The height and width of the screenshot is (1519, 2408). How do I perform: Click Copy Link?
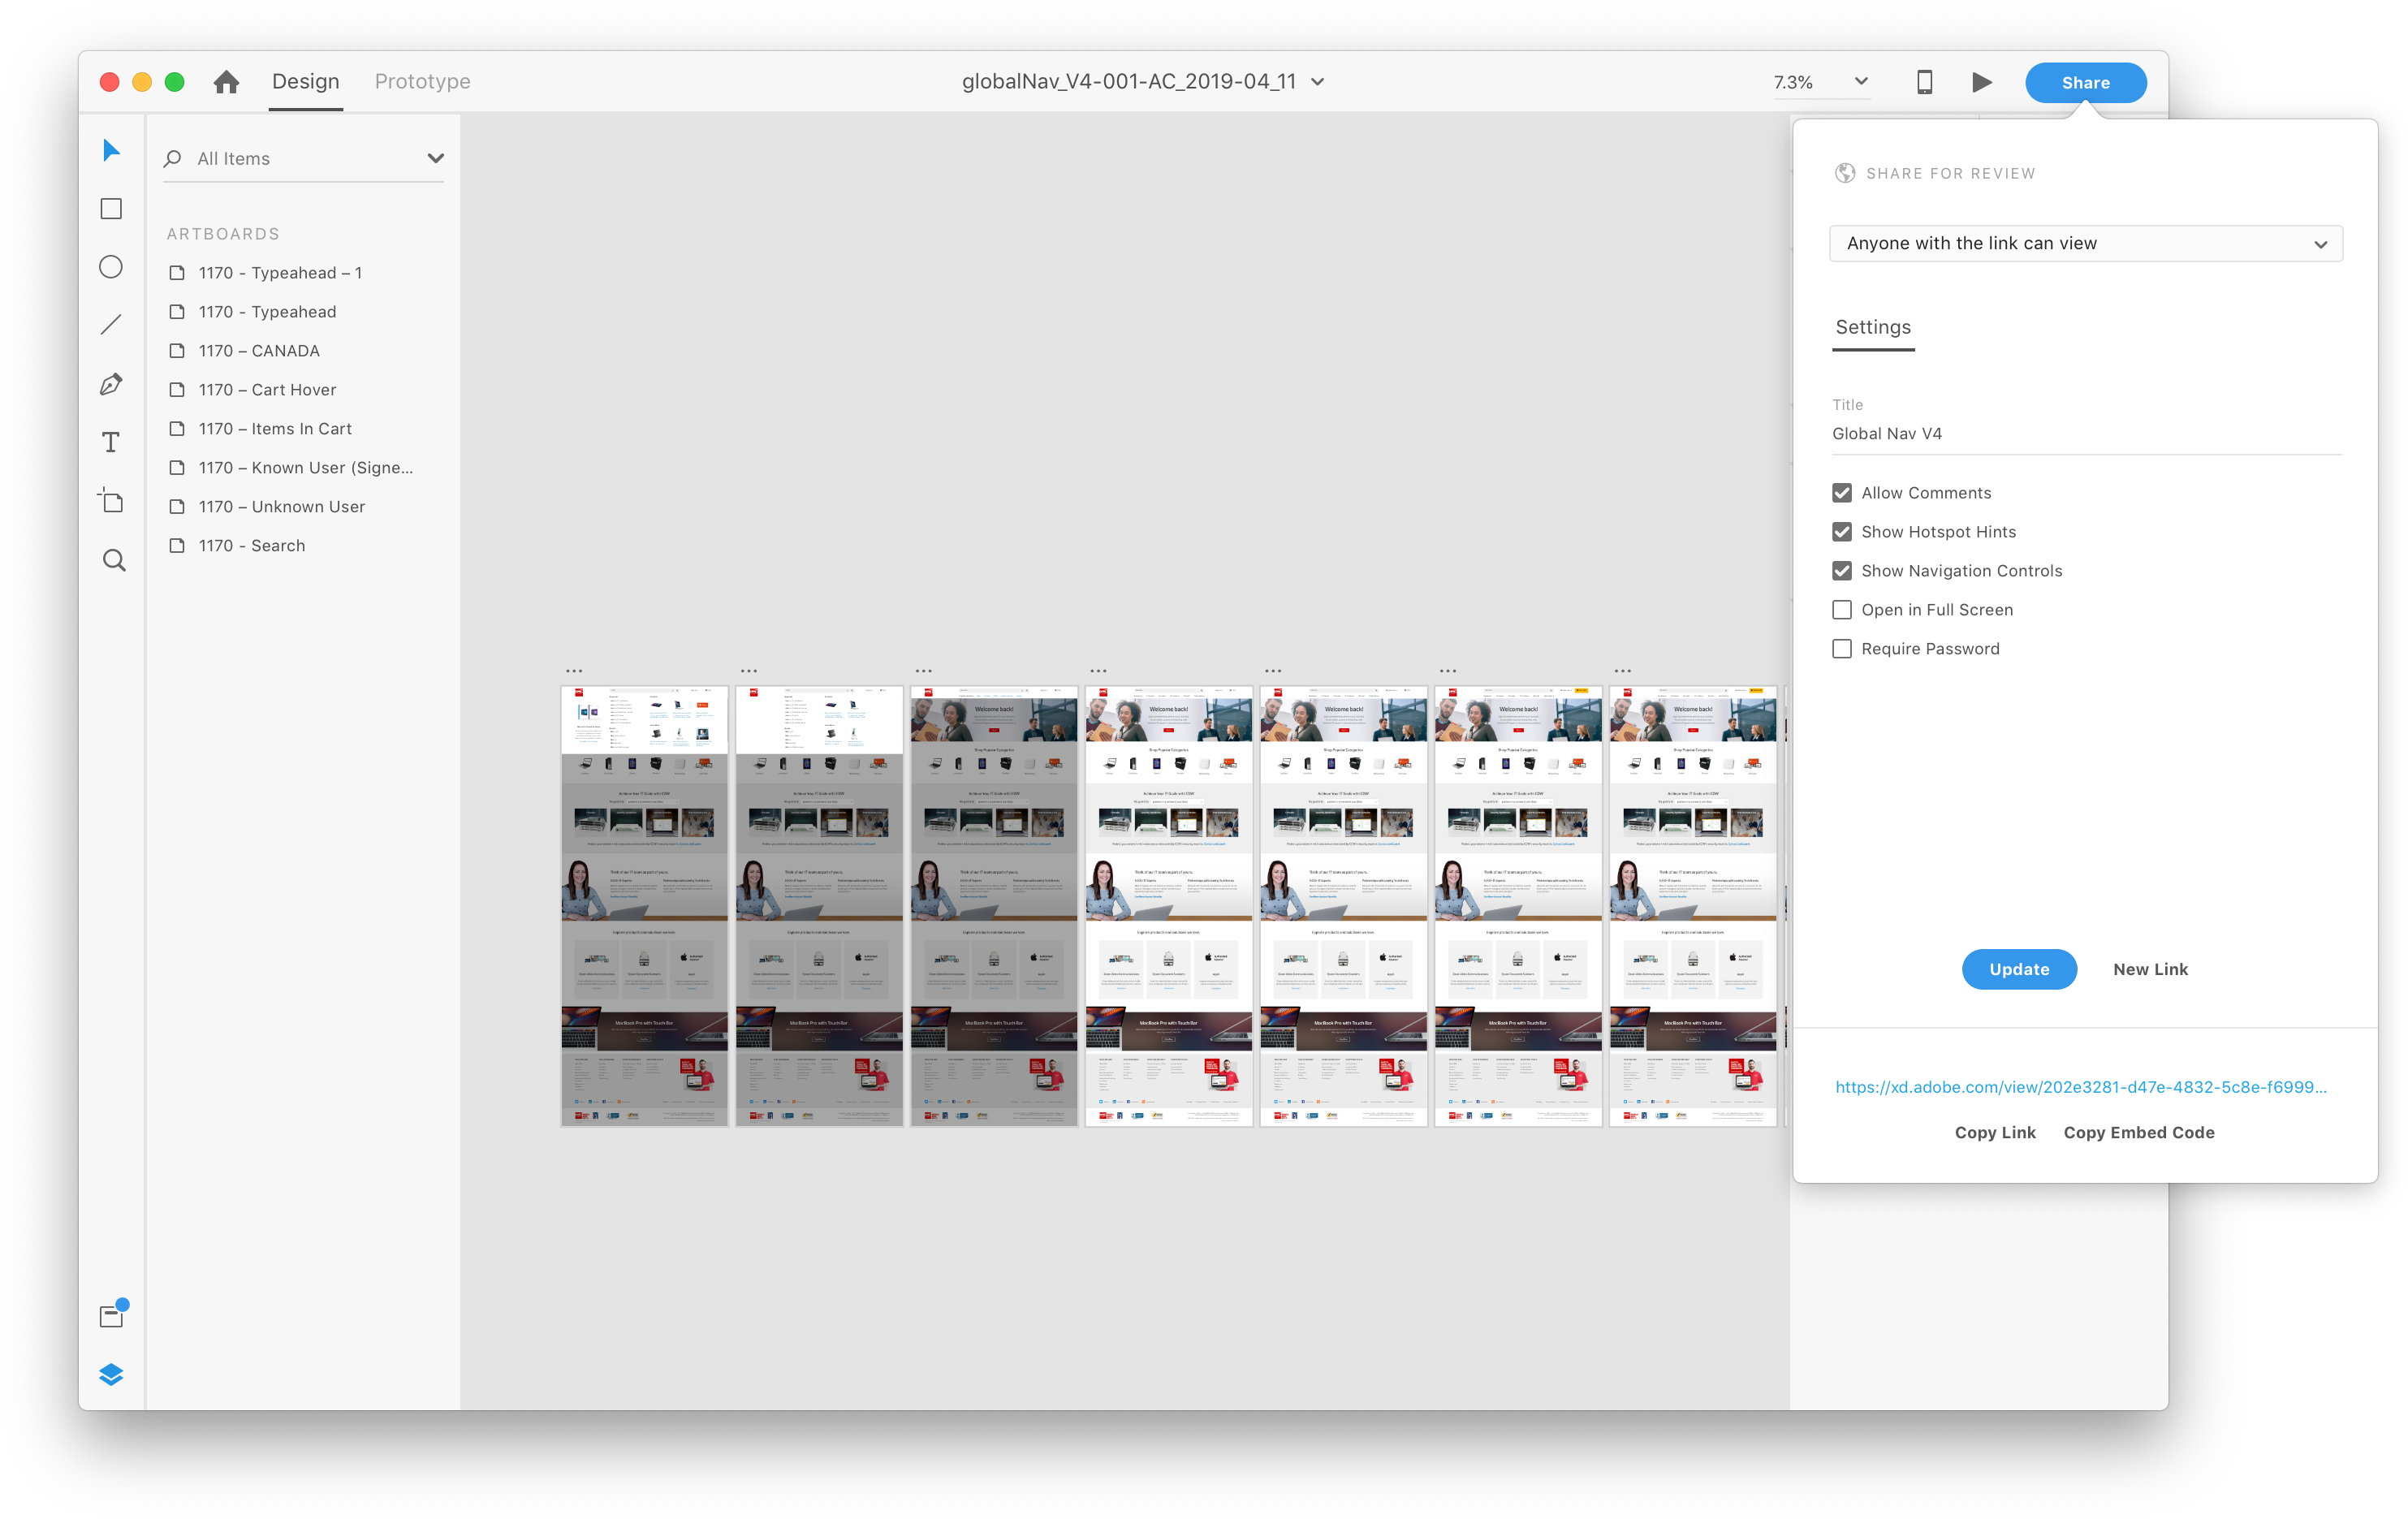click(x=1995, y=1132)
